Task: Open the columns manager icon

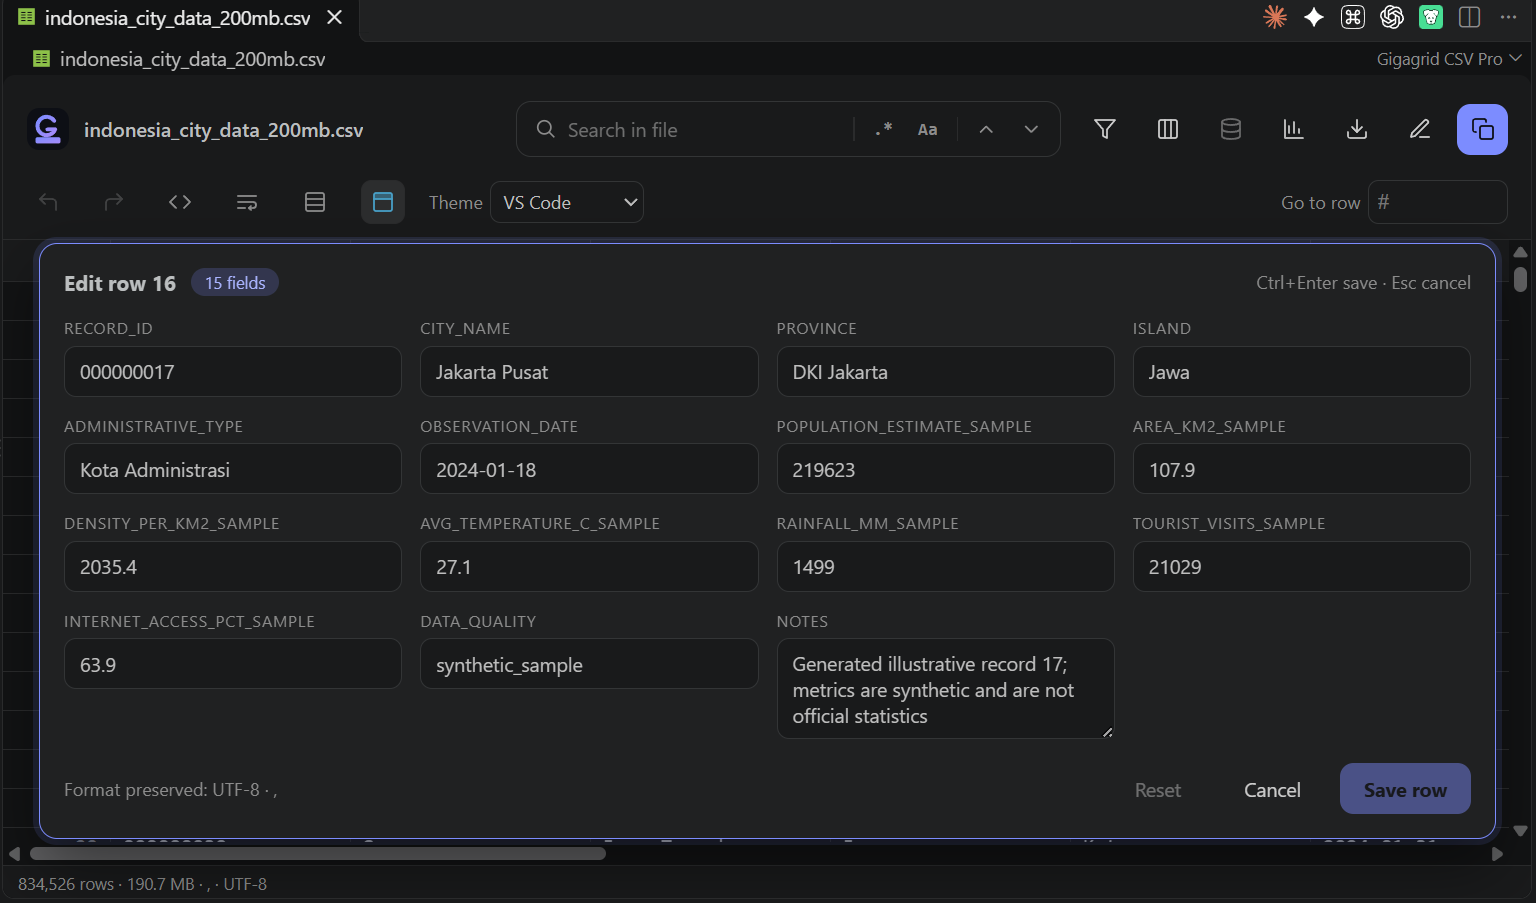Action: click(x=1168, y=129)
